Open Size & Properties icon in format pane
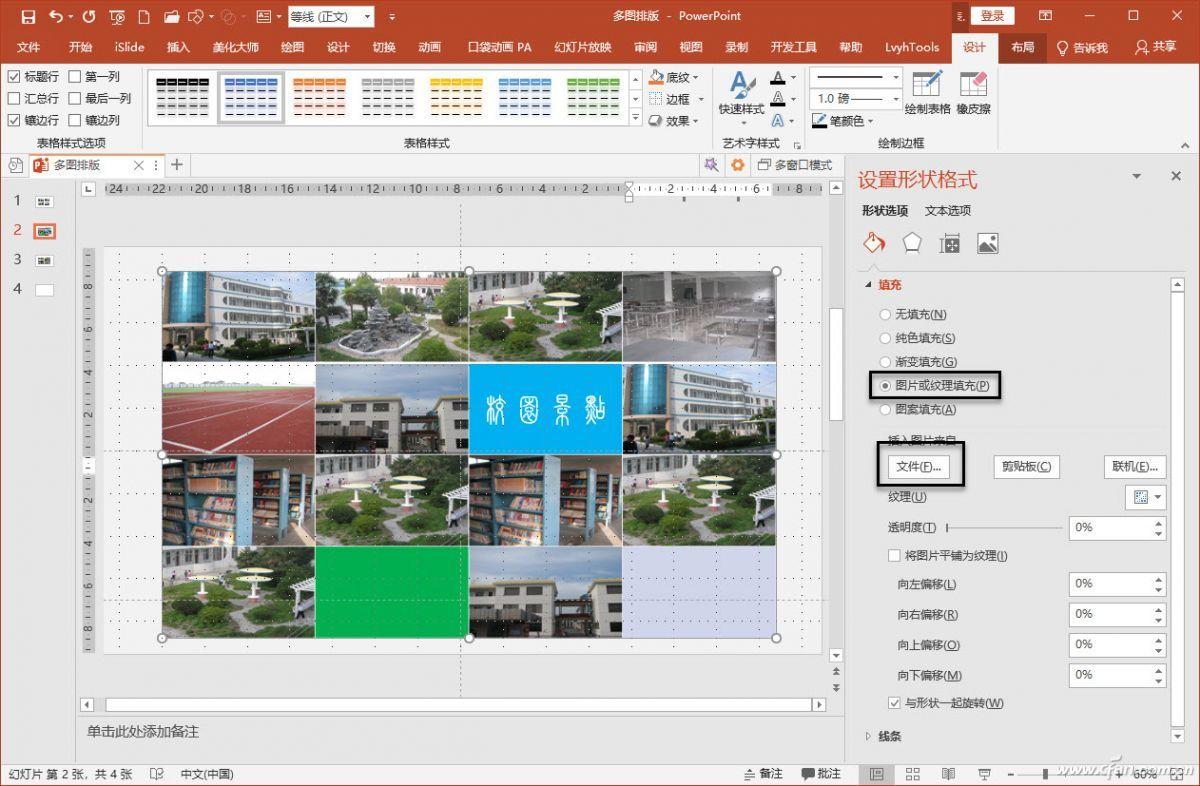1200x786 pixels. [x=949, y=243]
